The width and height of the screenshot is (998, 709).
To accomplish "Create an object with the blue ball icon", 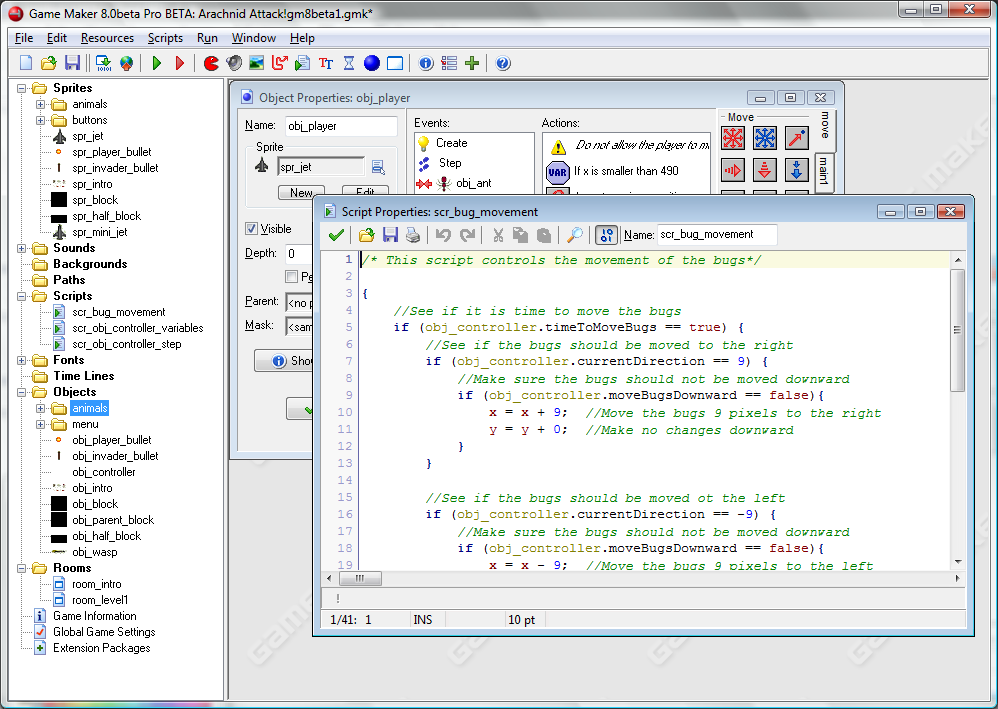I will [x=372, y=63].
